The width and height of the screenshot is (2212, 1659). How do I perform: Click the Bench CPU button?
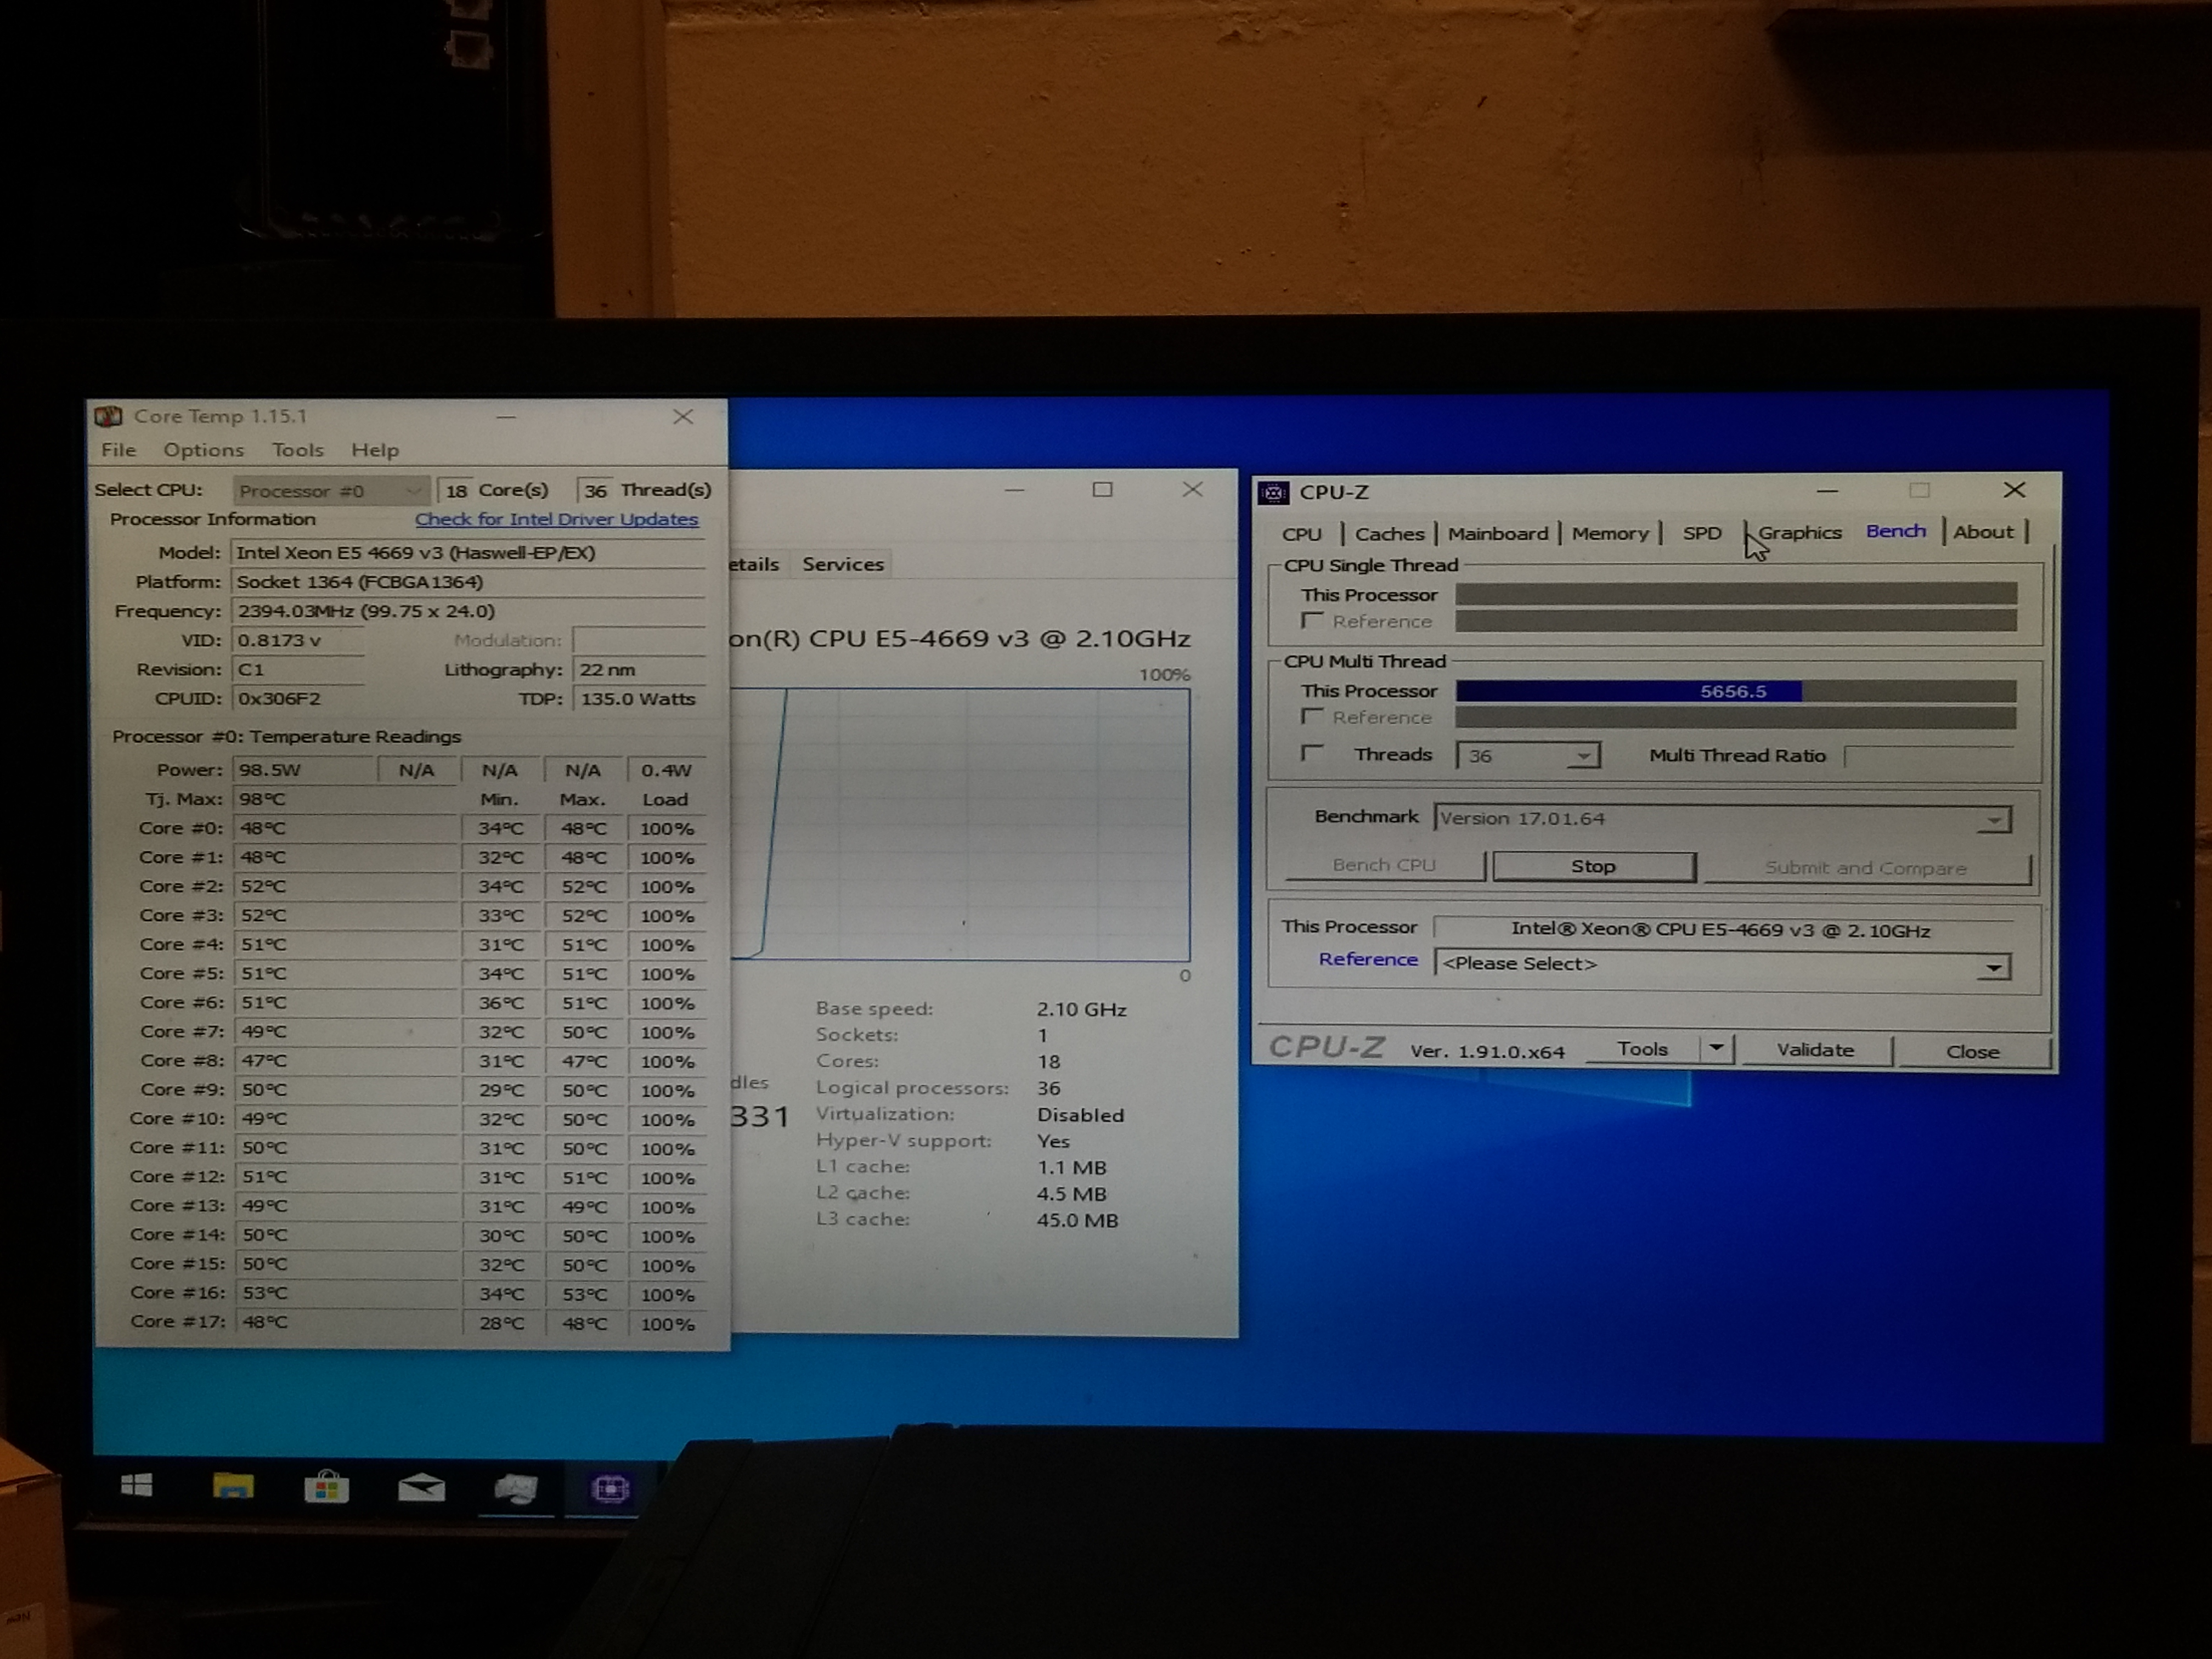(1384, 865)
